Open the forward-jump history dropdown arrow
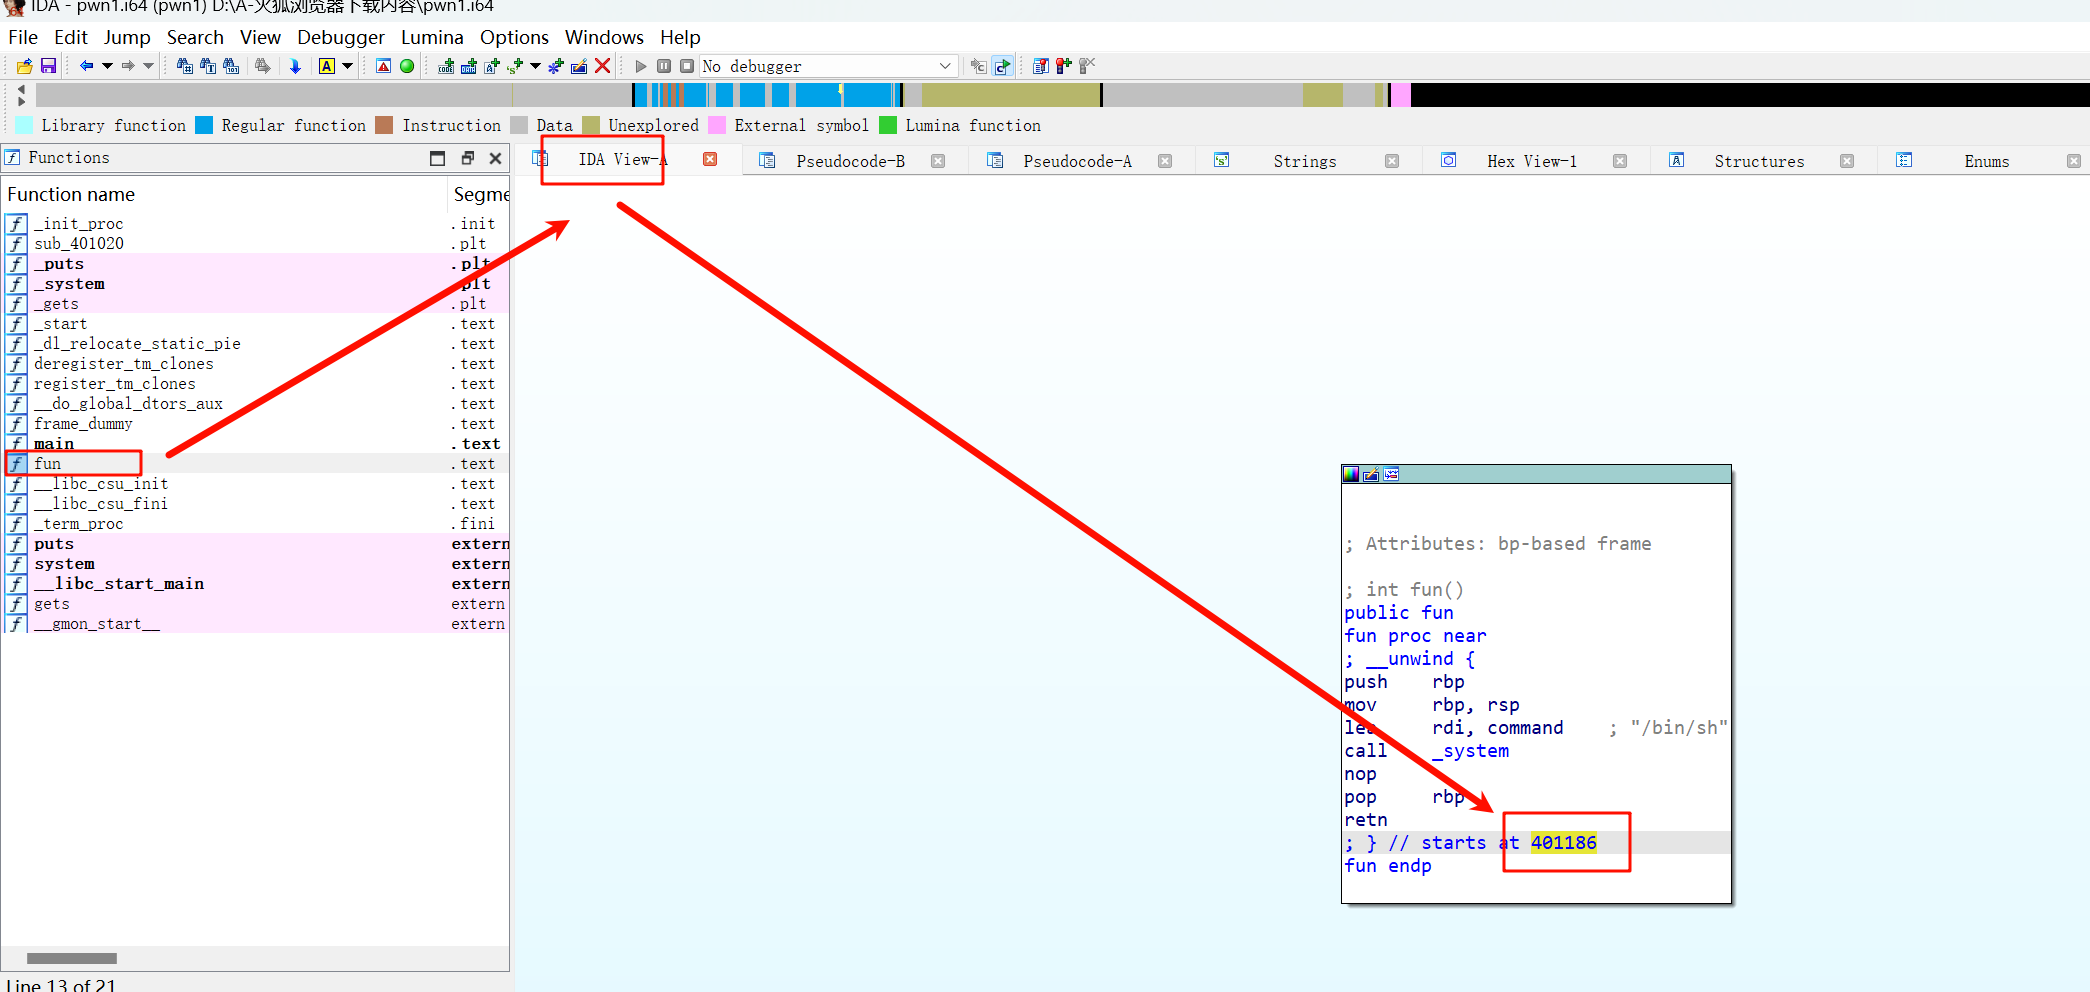The width and height of the screenshot is (2090, 992). tap(149, 66)
